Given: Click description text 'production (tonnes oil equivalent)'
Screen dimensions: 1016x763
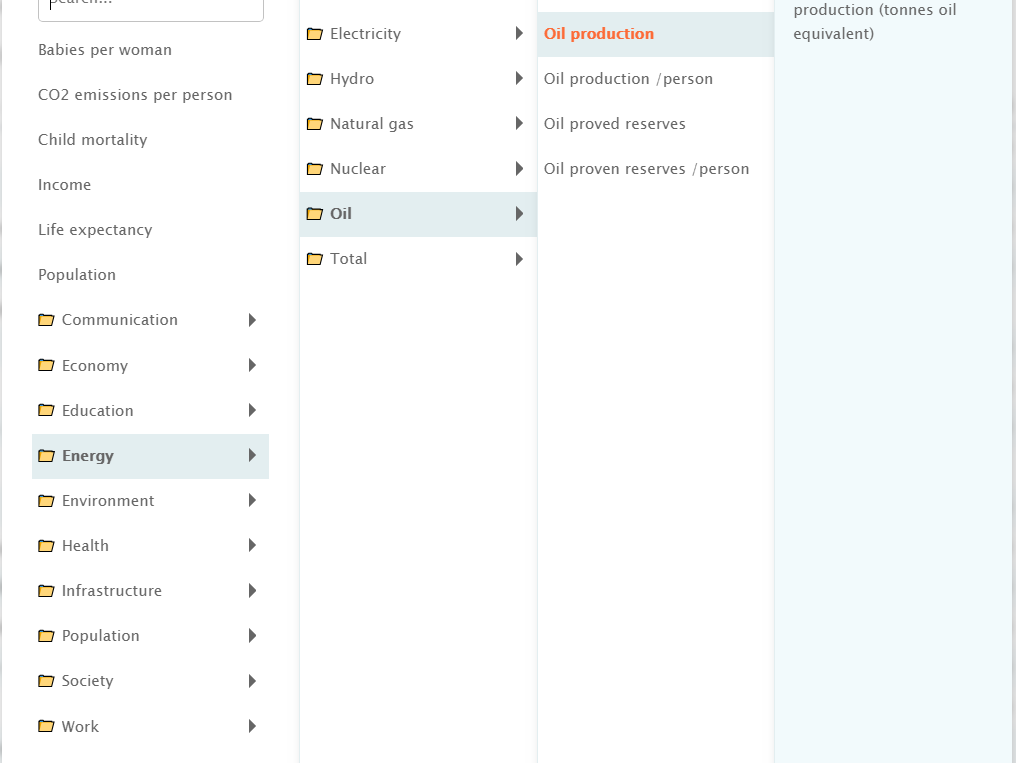Looking at the screenshot, I should 875,21.
